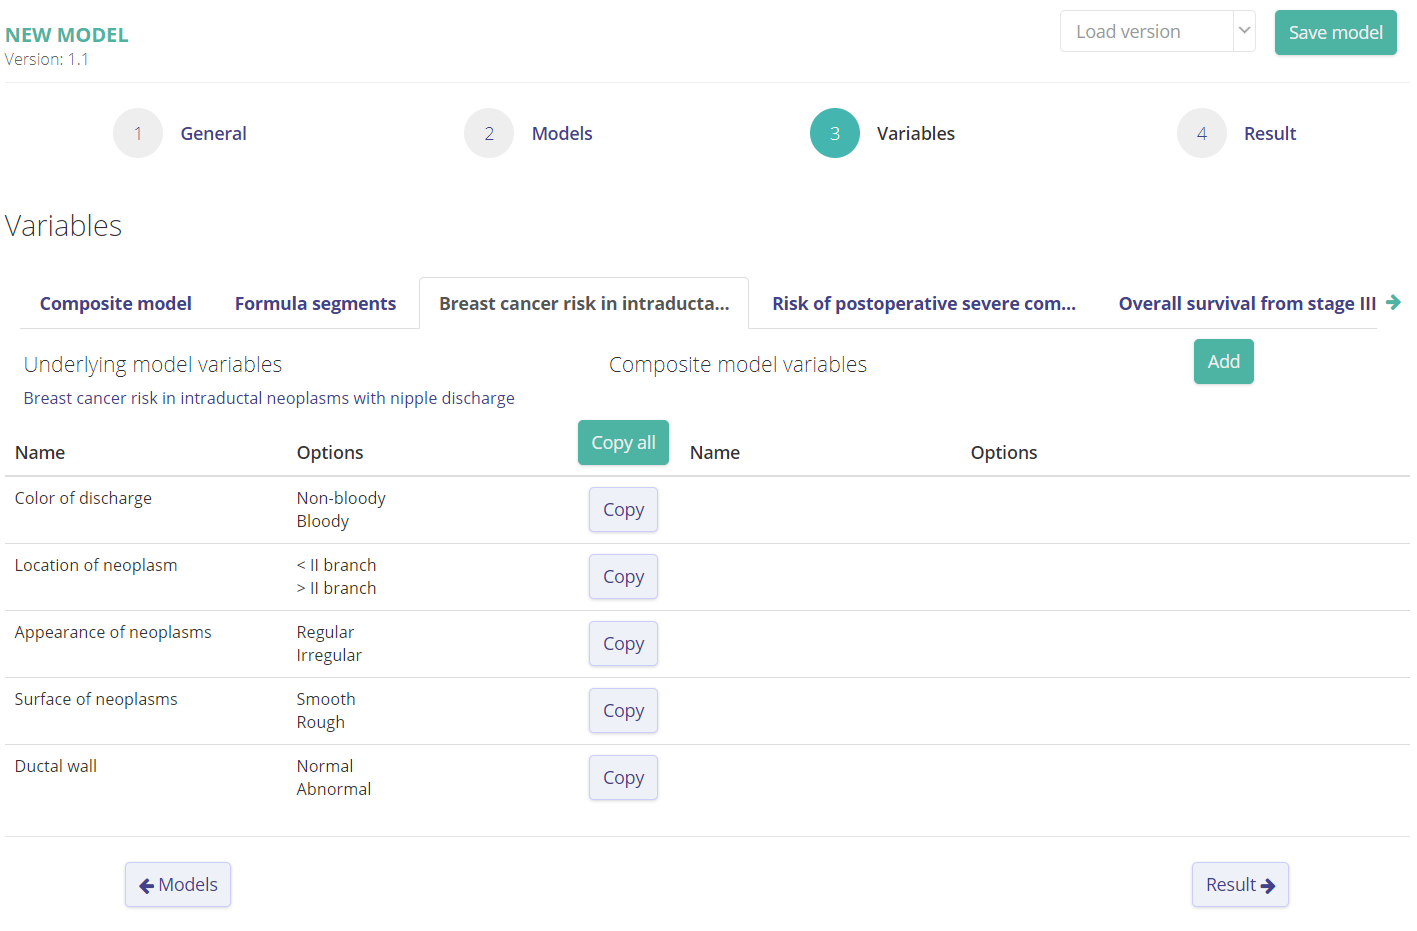Image resolution: width=1417 pixels, height=931 pixels.
Task: Proceed to Result with right arrow button
Action: 1240,885
